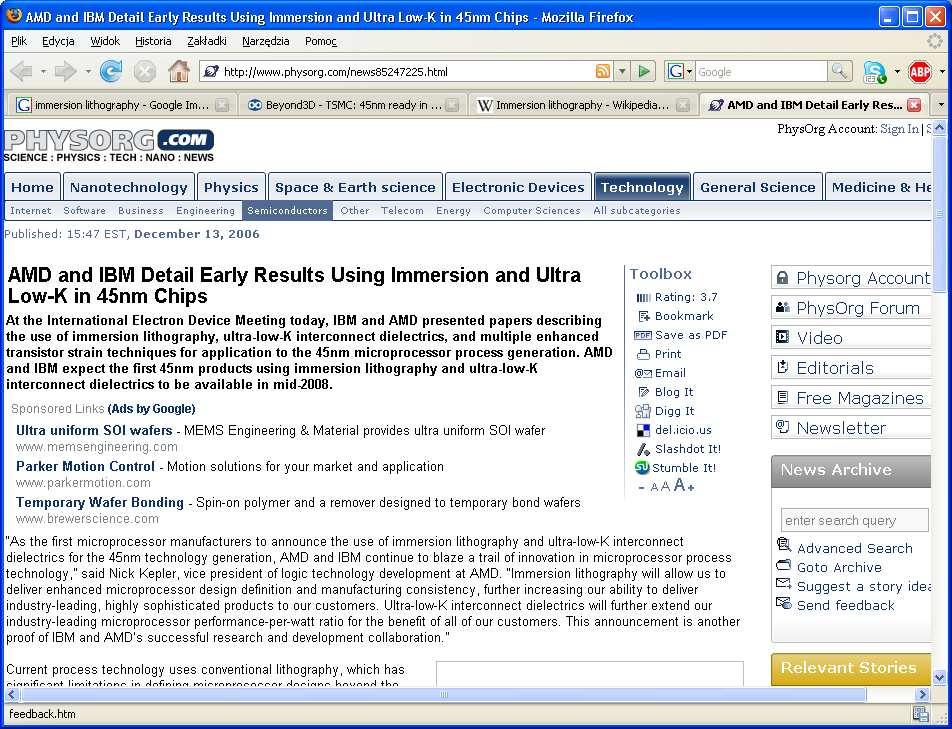Image resolution: width=952 pixels, height=729 pixels.
Task: Reload the current page
Action: [x=110, y=72]
